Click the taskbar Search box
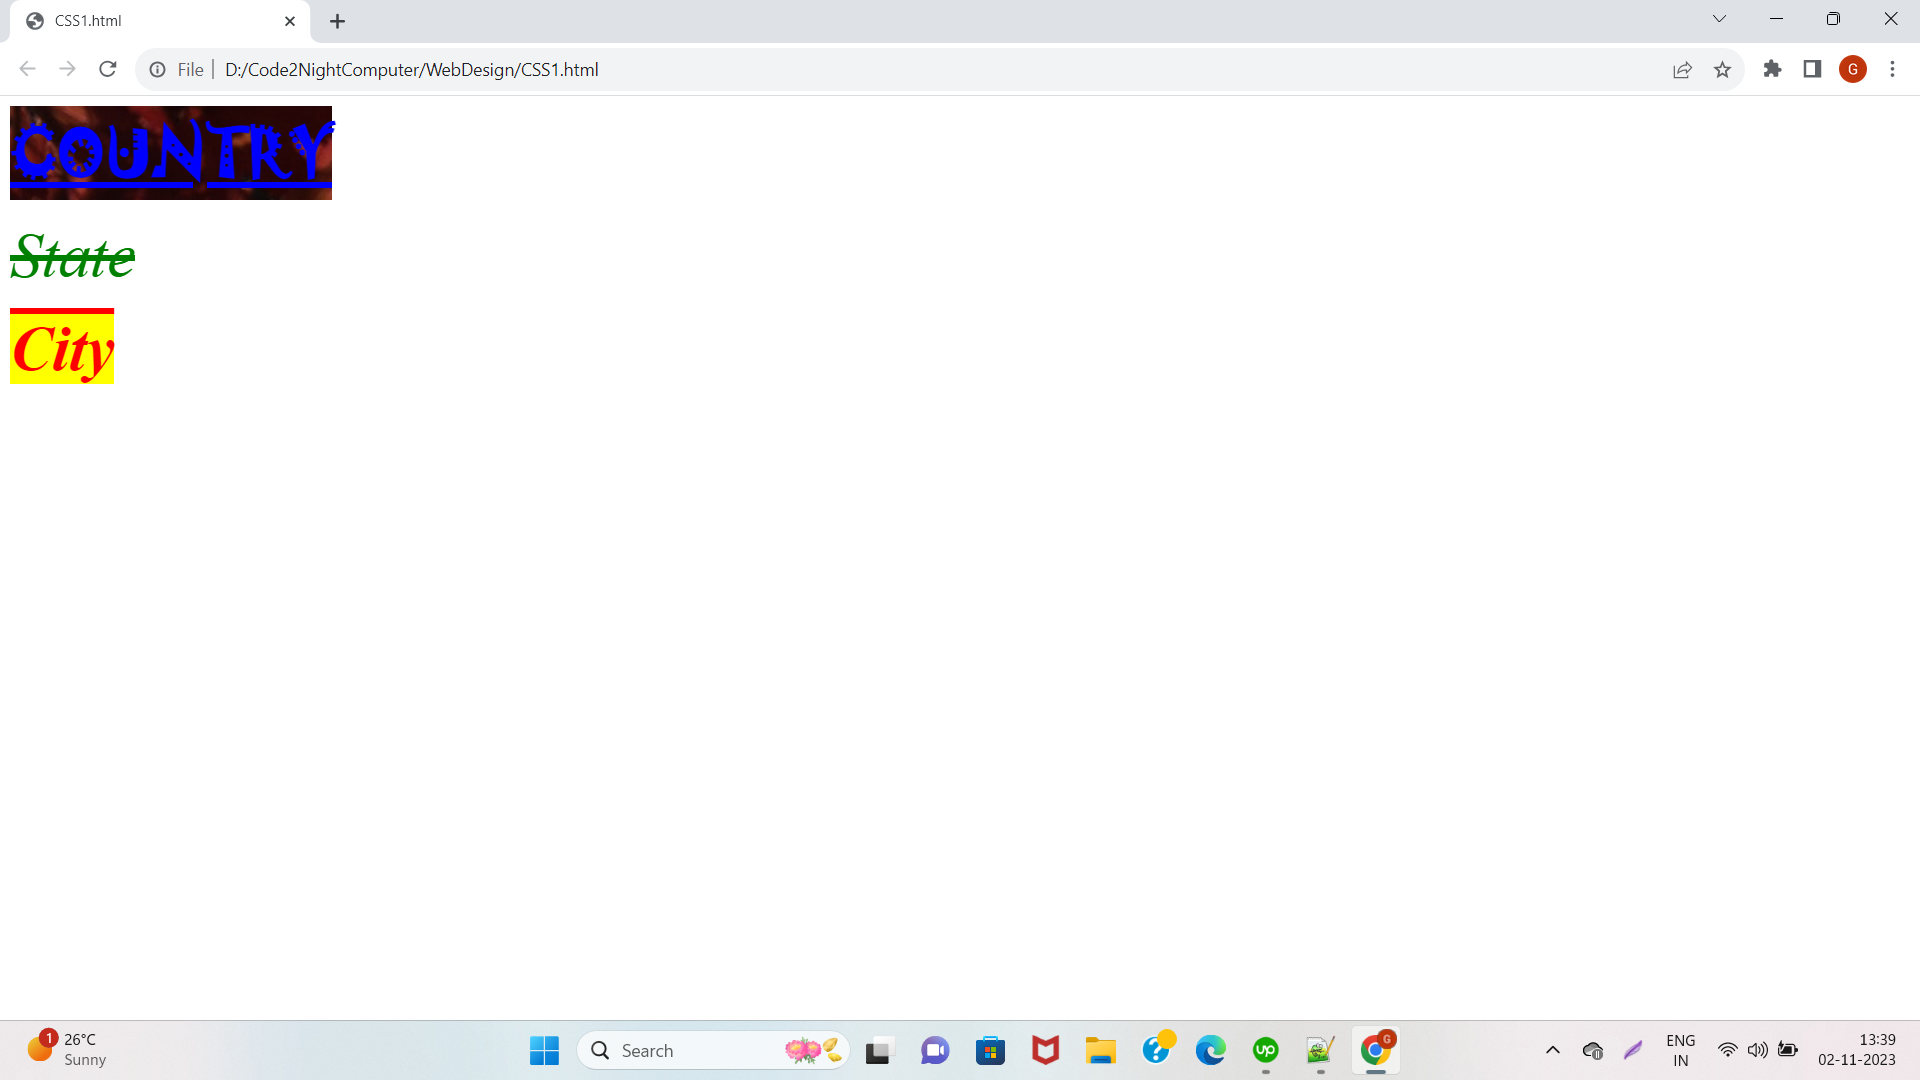Screen dimensions: 1920x1080 pyautogui.click(x=714, y=1051)
